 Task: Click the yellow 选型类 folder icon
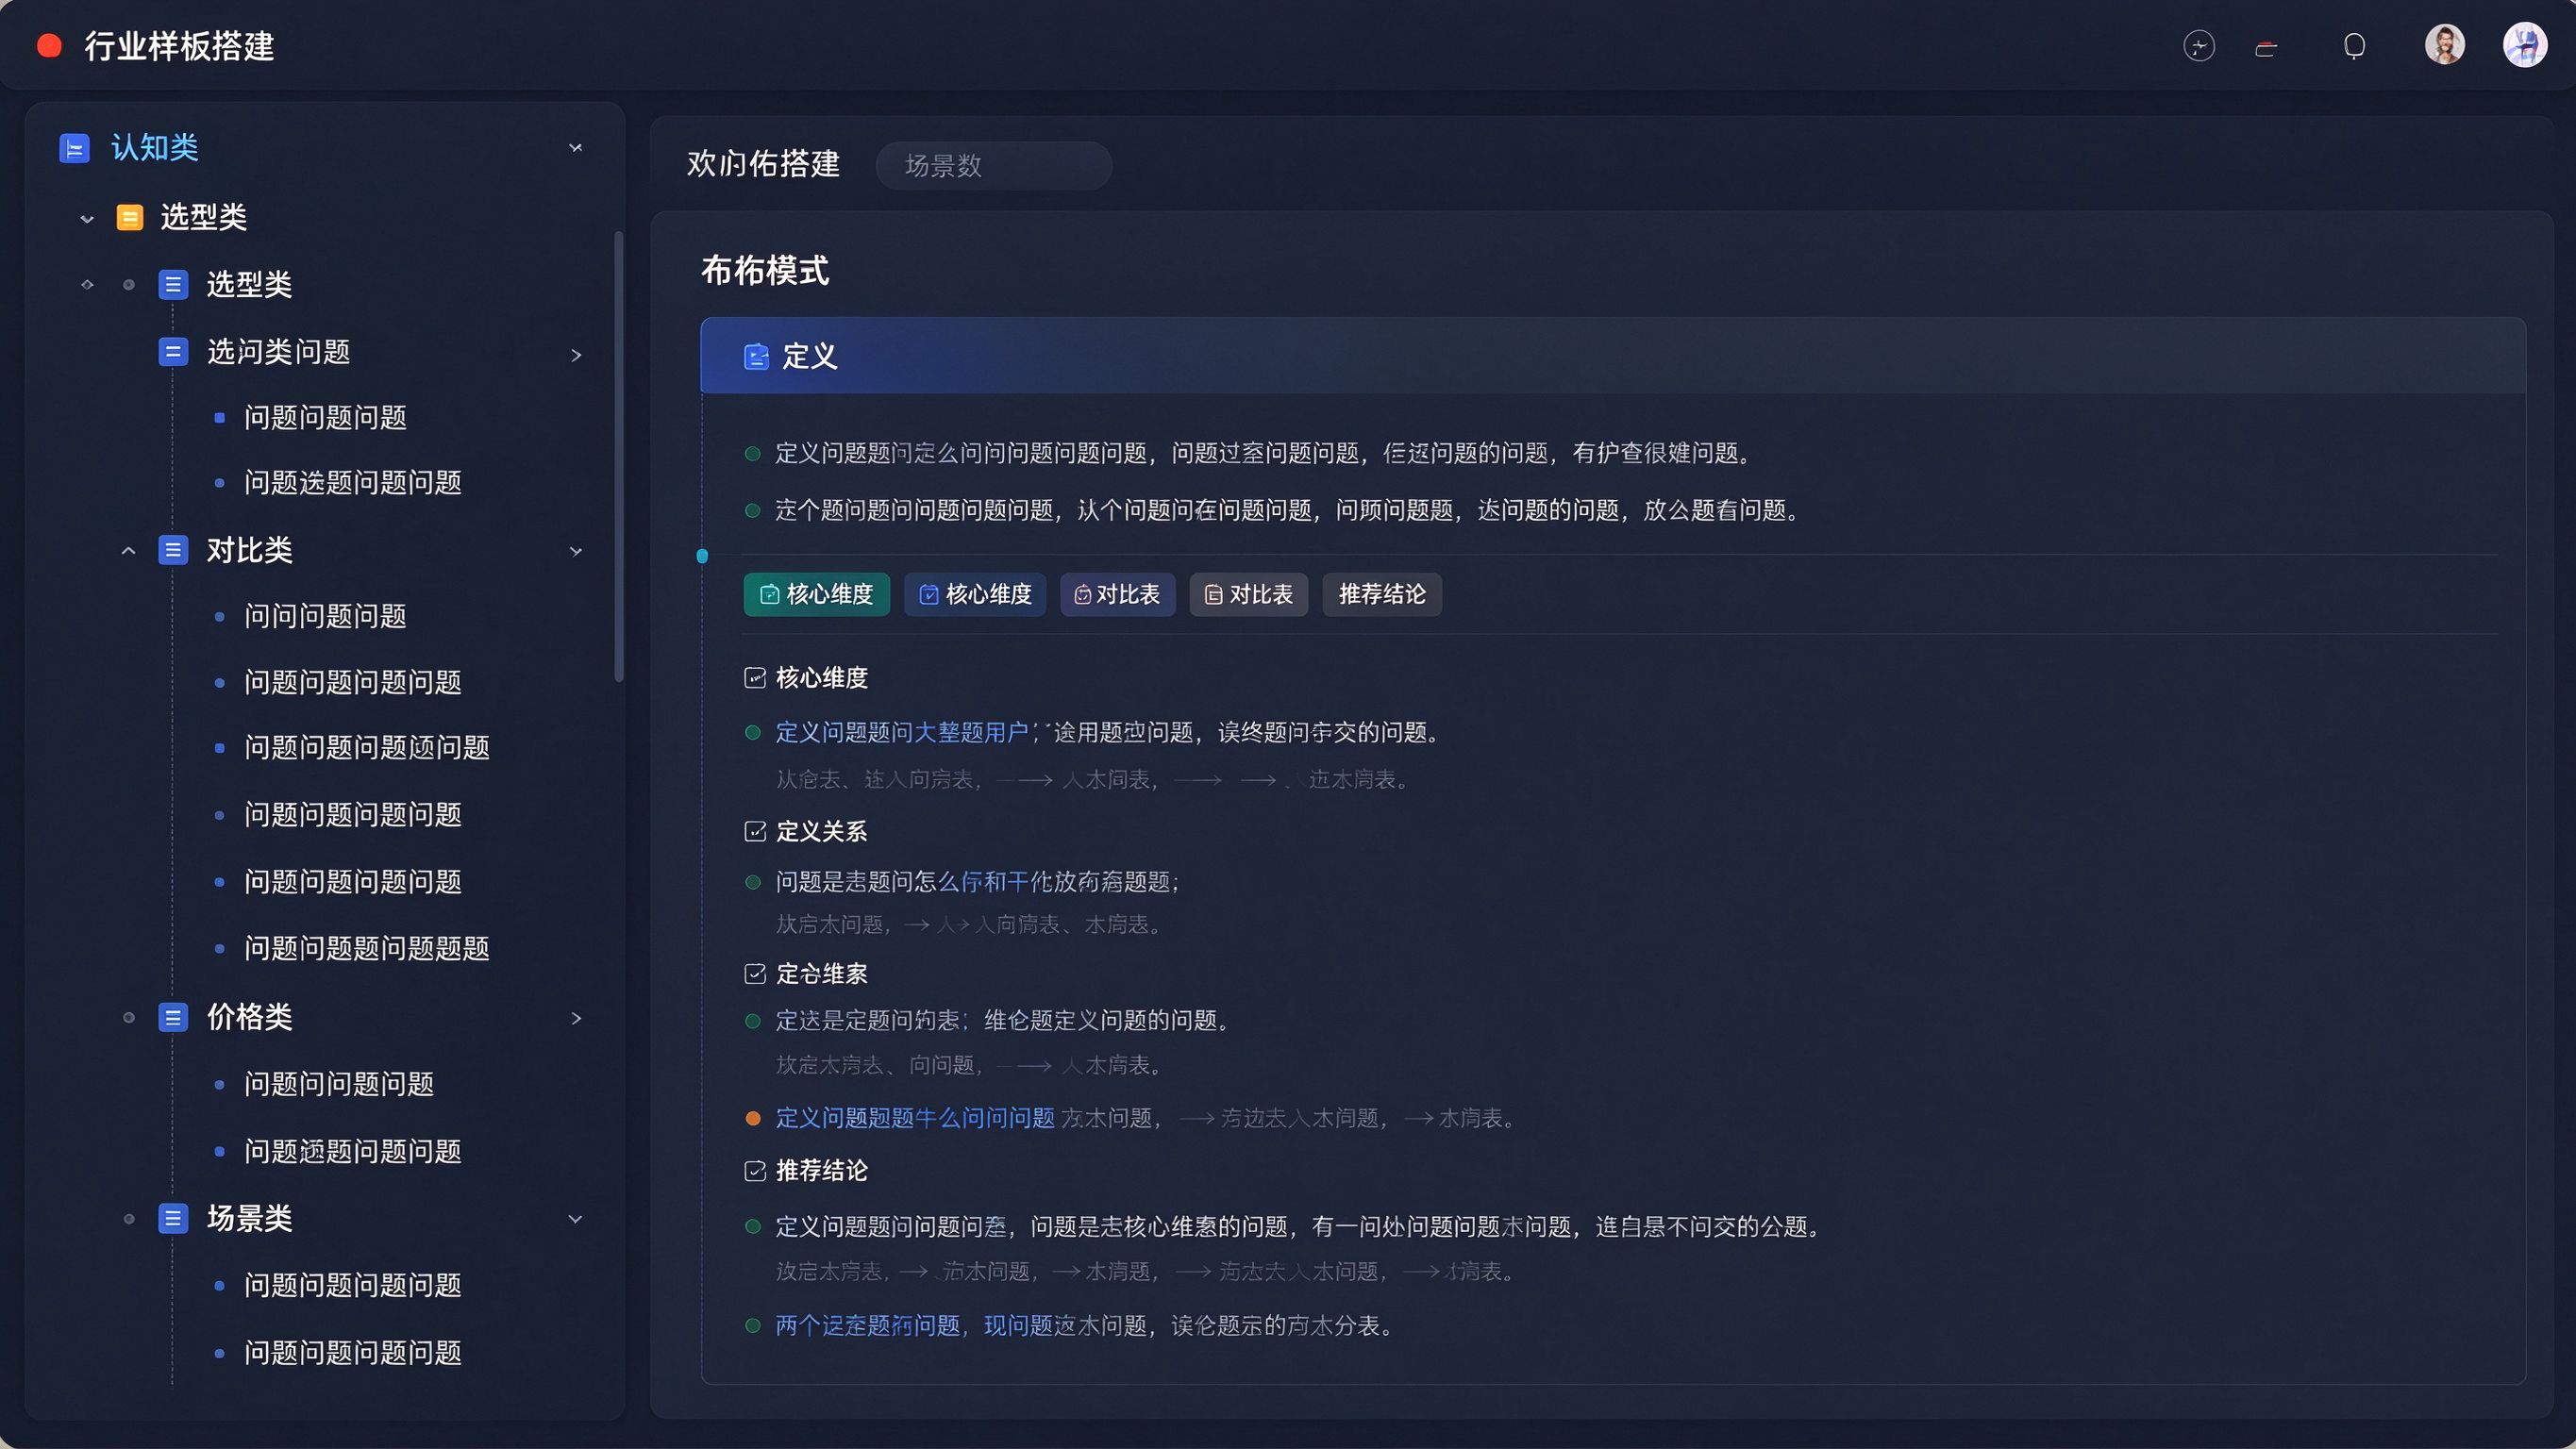(129, 217)
